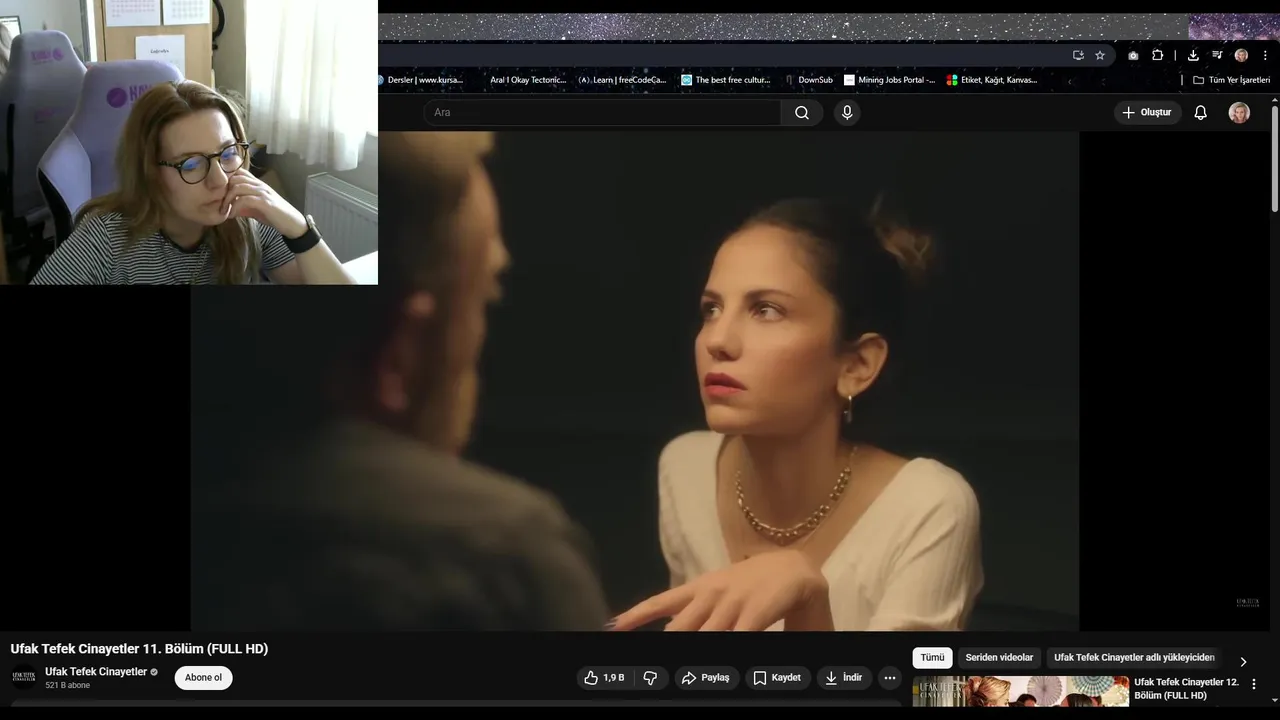The height and width of the screenshot is (720, 1280).
Task: Click the Kaydet save button
Action: pyautogui.click(x=777, y=678)
